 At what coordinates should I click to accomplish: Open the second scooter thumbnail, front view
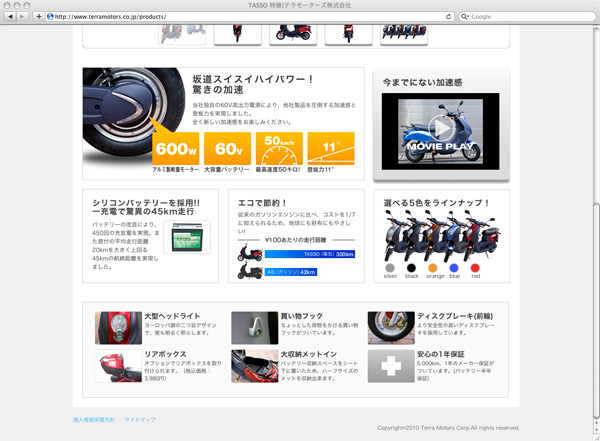pos(238,34)
